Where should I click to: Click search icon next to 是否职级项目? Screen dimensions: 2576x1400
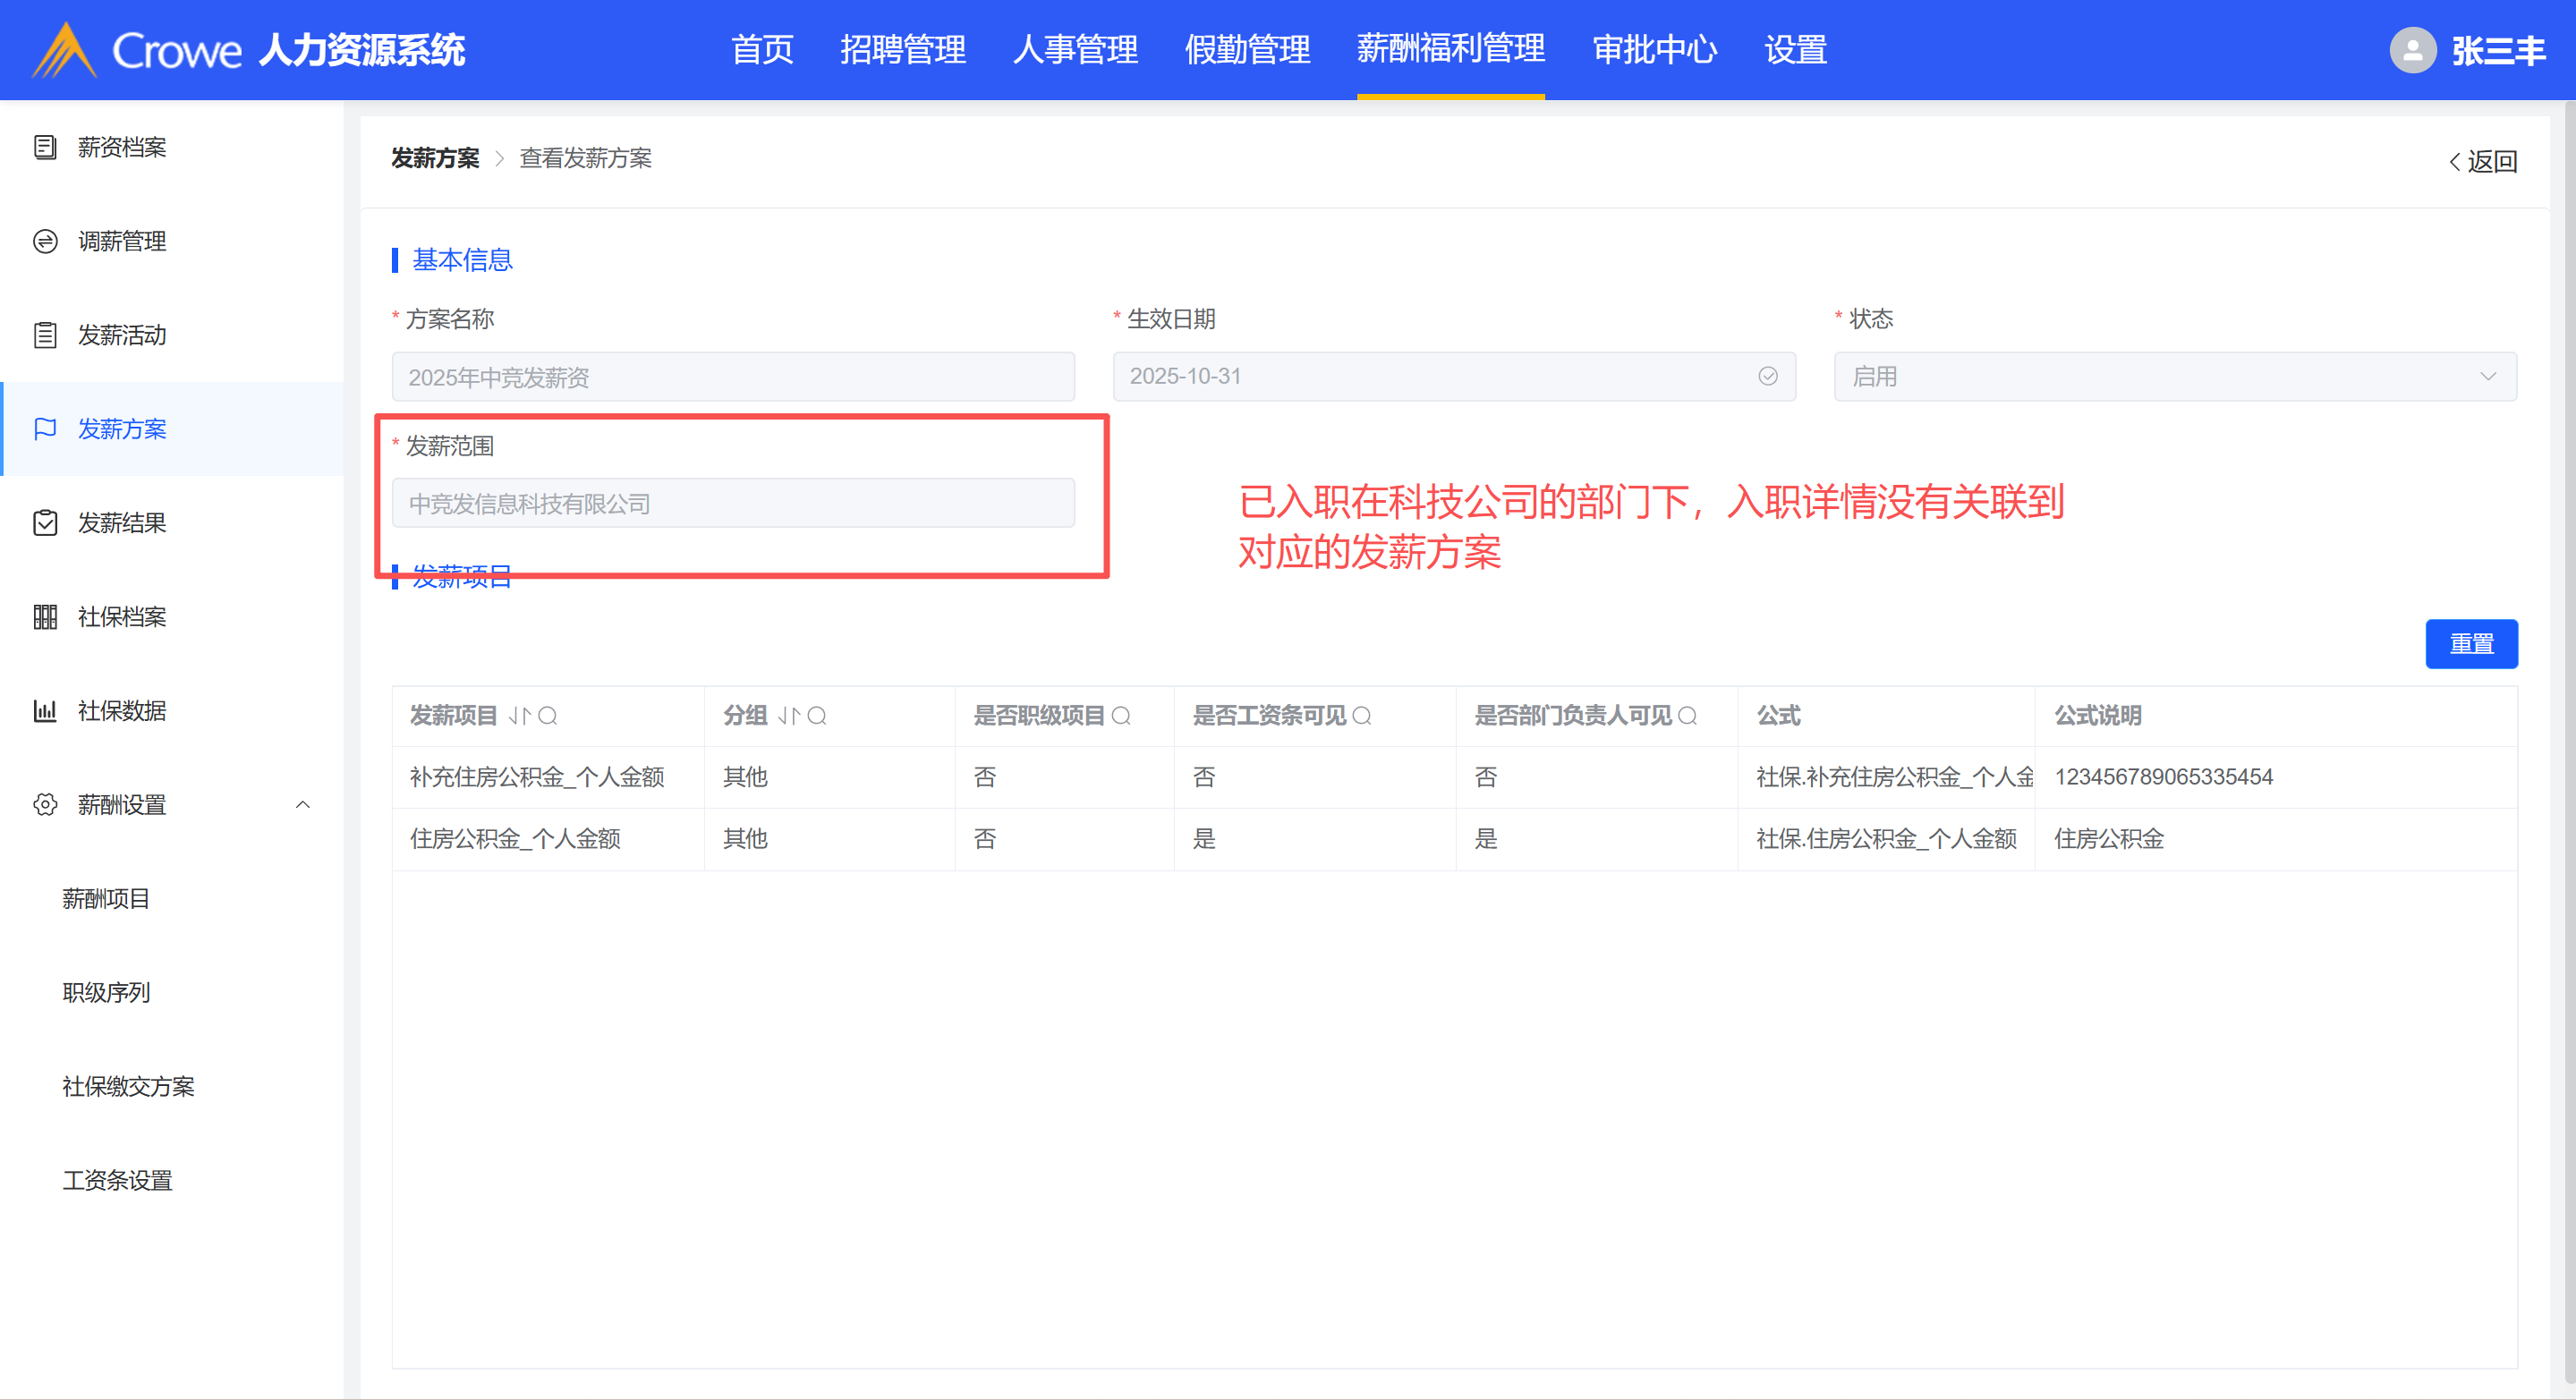tap(1121, 716)
